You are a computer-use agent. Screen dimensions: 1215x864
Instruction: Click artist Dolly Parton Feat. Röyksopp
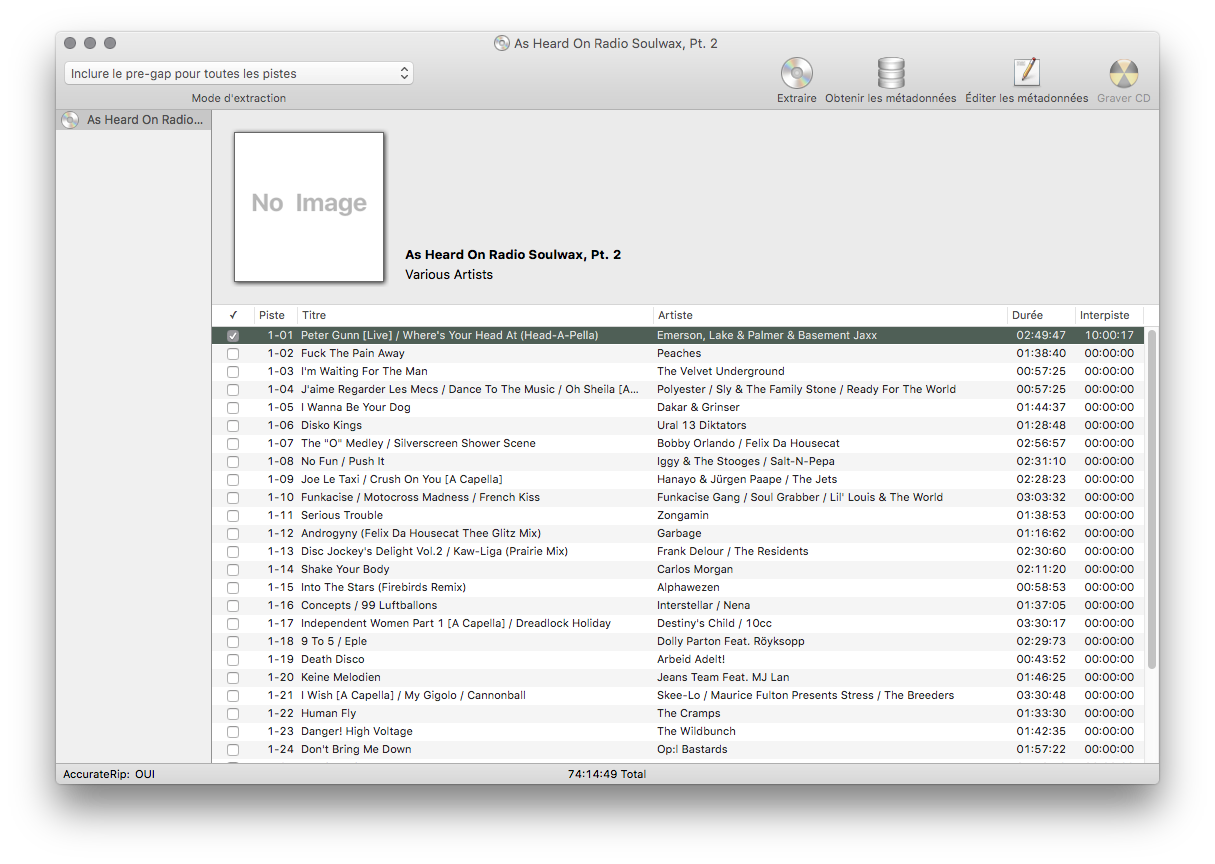731,642
